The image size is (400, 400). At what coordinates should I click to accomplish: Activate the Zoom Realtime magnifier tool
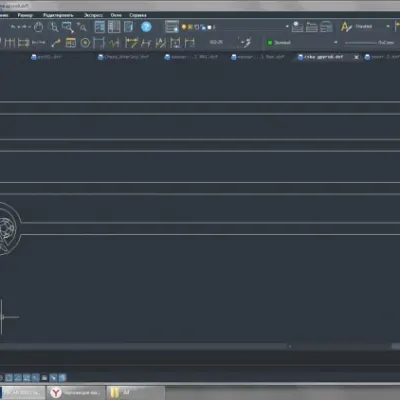(54, 27)
